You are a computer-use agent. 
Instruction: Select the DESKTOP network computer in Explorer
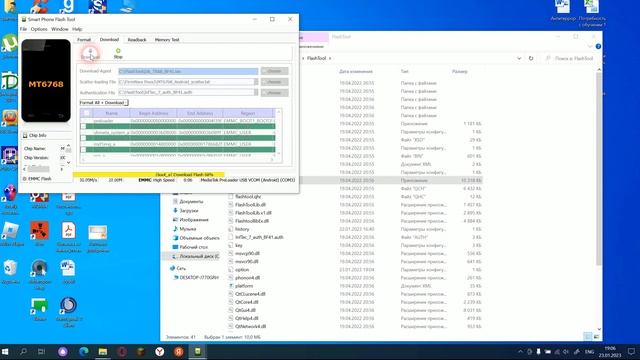pos(196,278)
